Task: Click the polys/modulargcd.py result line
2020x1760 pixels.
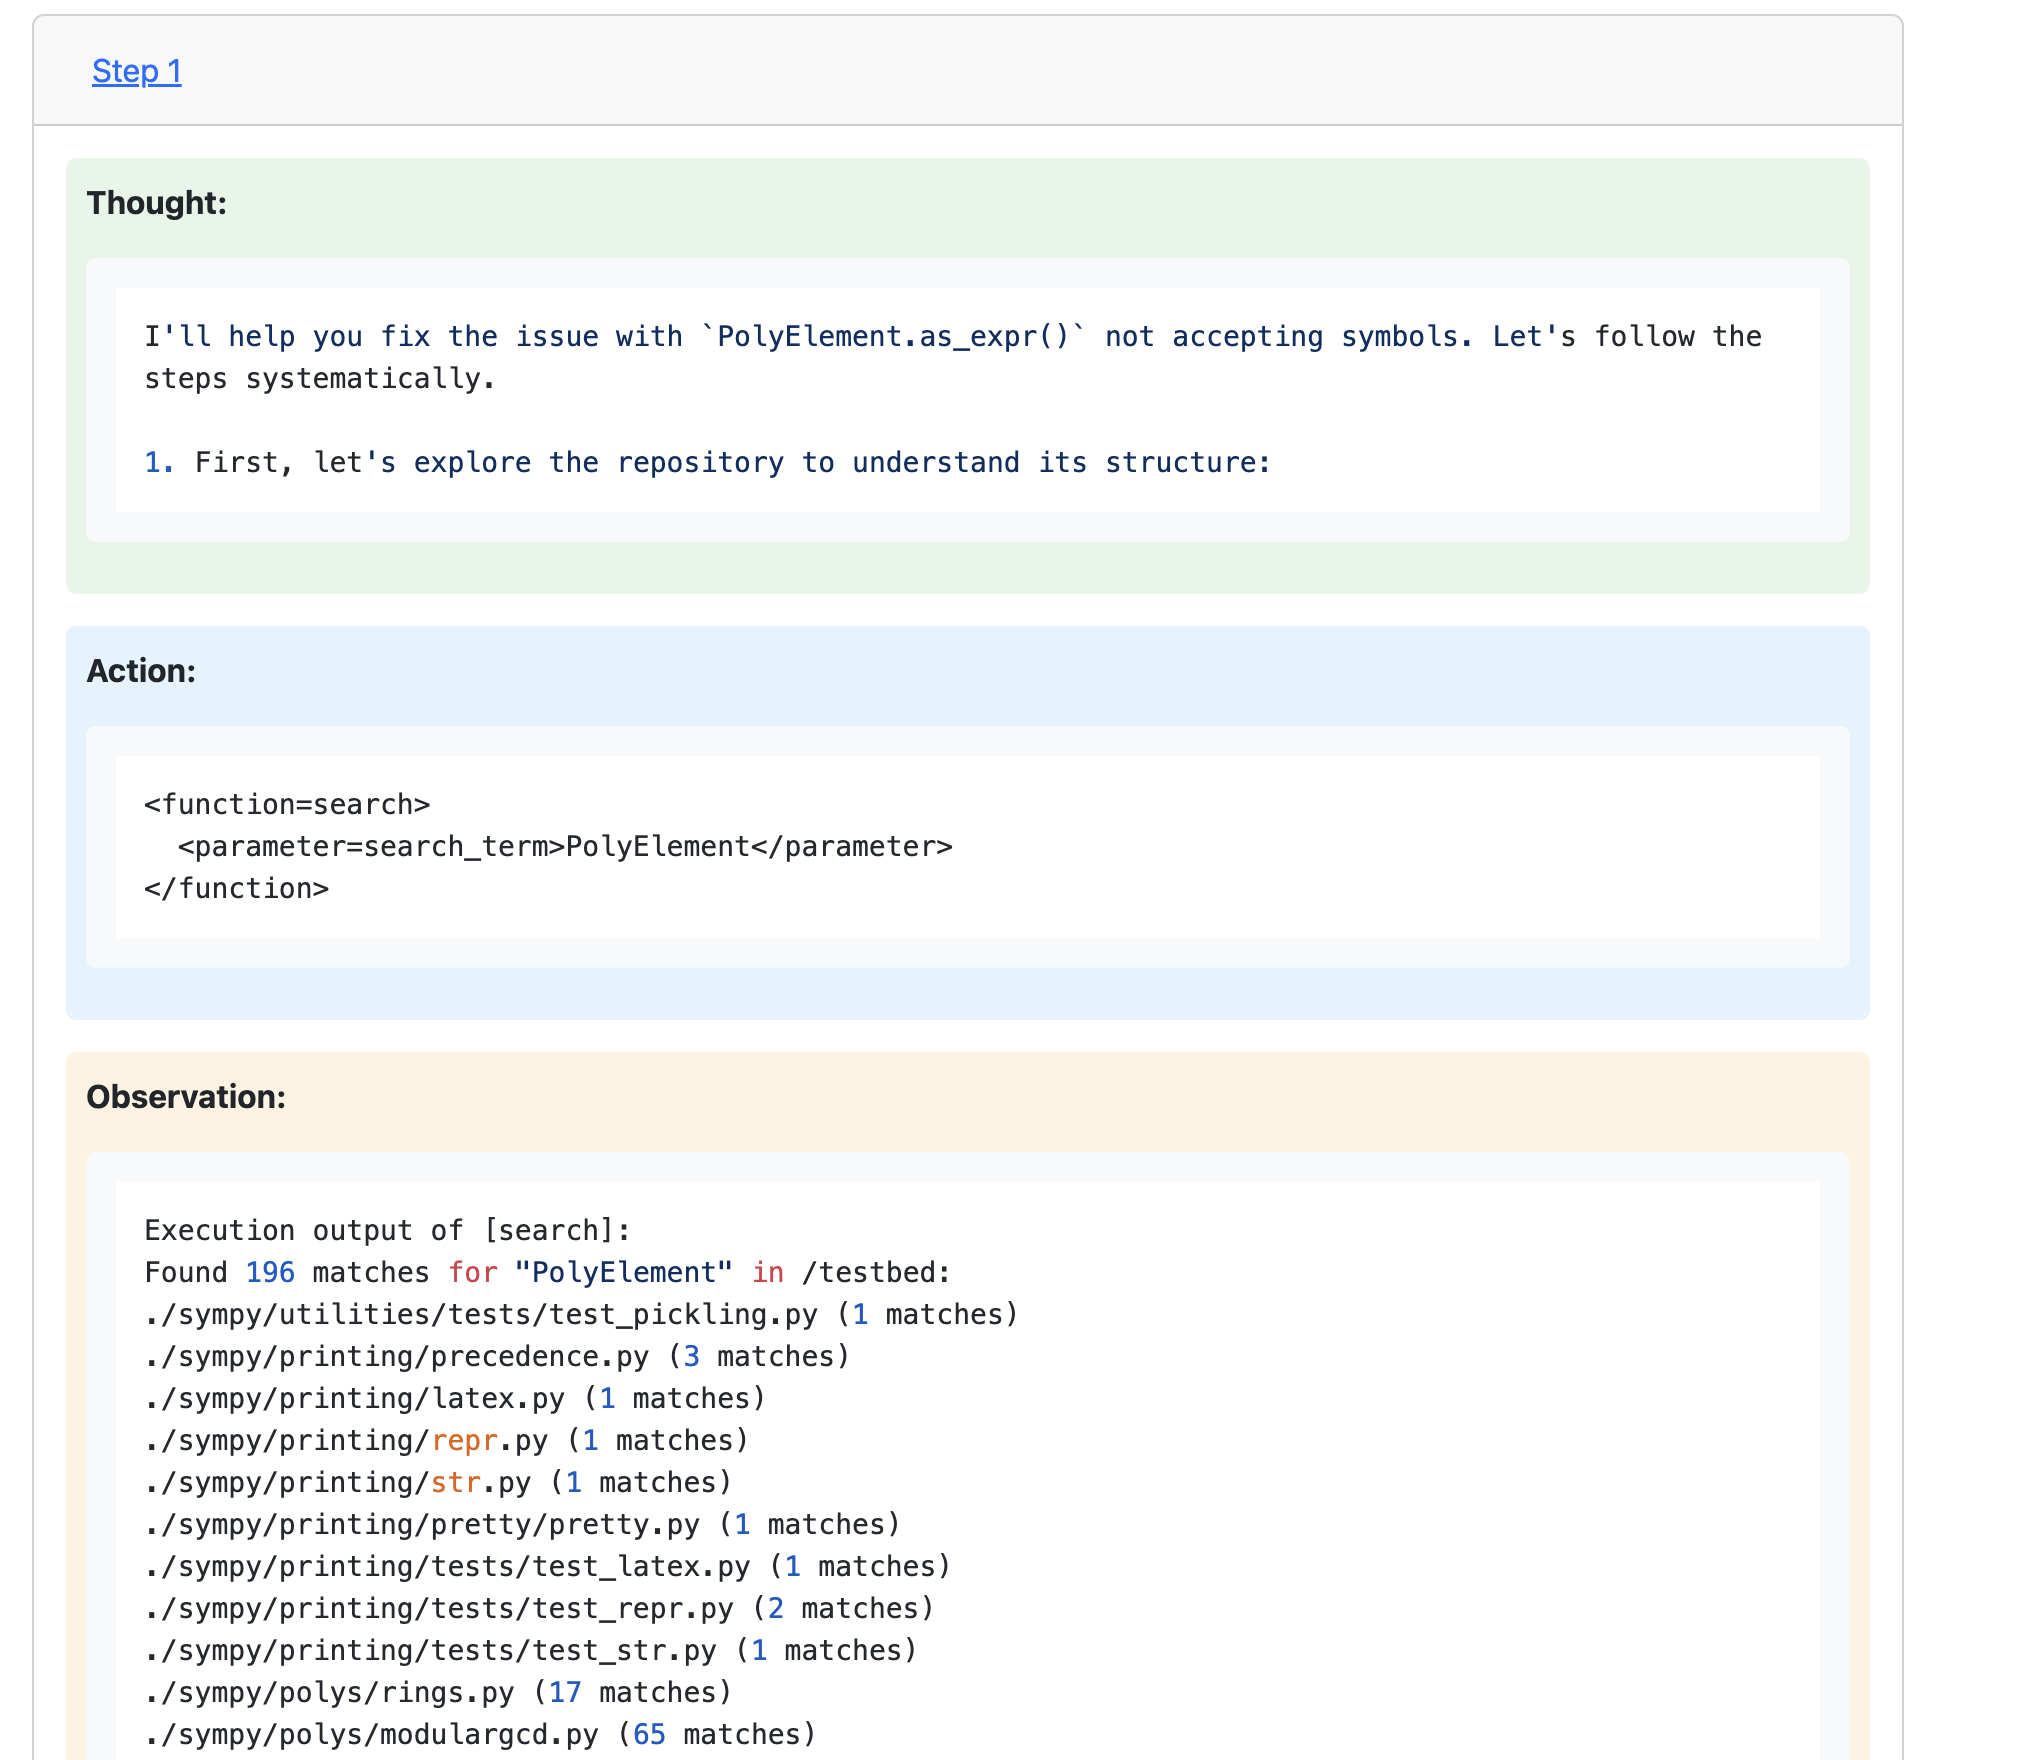Action: click(x=480, y=1735)
